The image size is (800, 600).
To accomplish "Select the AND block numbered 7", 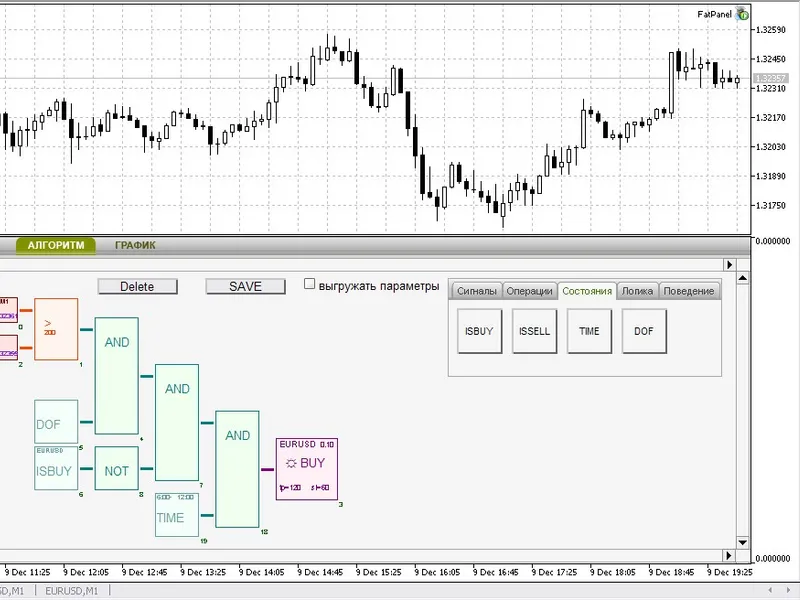I will (177, 422).
